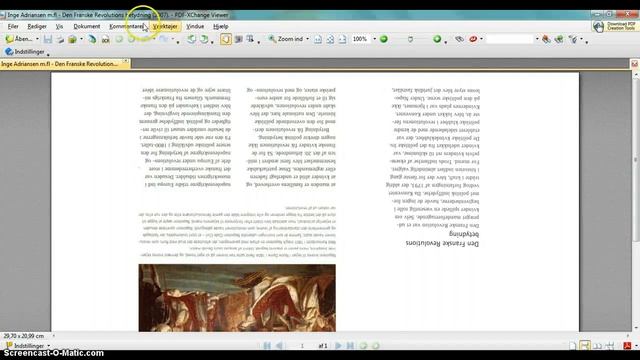Click the zoom slider handle
Screen dimensions: 640x360
pyautogui.click(x=410, y=39)
